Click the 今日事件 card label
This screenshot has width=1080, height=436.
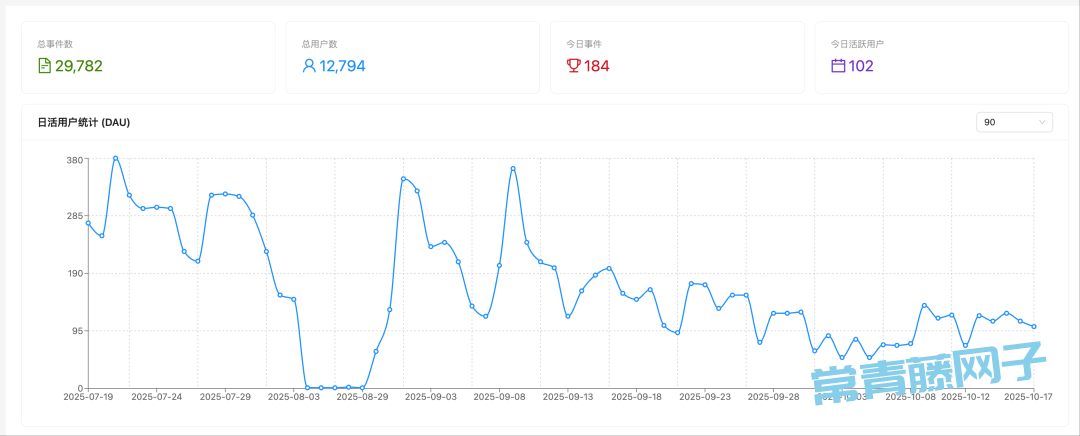583,44
